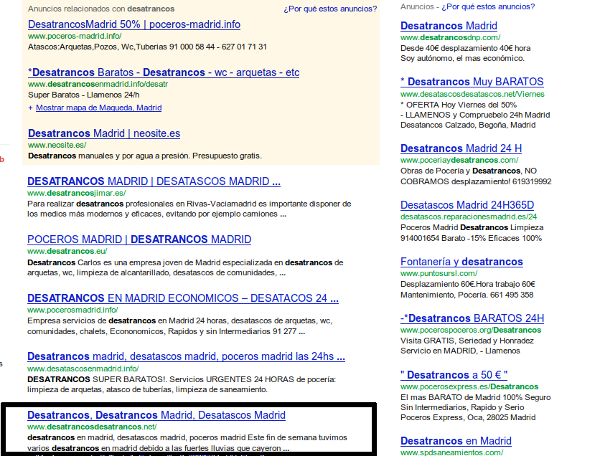600x456 pixels.
Task: Open 'DESATRANCOS MADRID | DESATASCOS MADRID ...' result
Action: (x=154, y=181)
